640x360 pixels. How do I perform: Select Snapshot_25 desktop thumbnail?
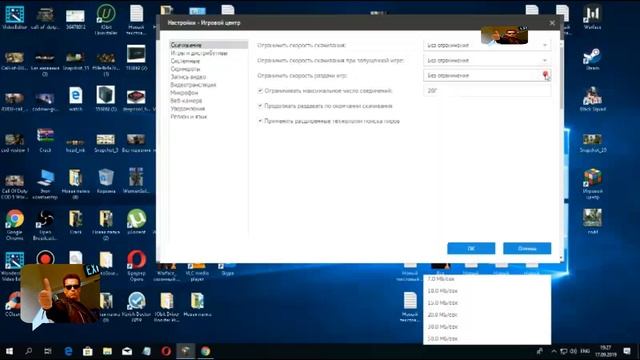tap(592, 143)
